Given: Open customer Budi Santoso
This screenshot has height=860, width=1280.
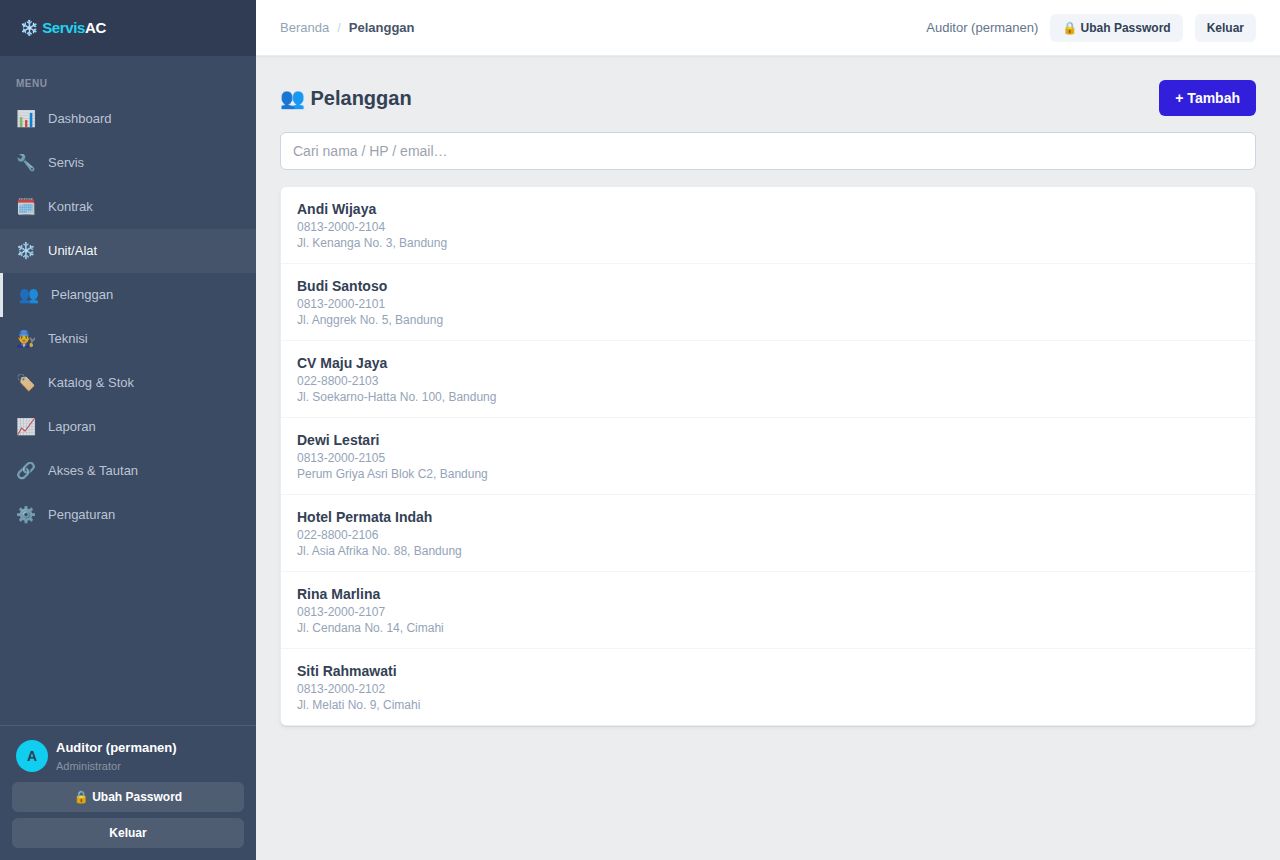Looking at the screenshot, I should coord(768,303).
